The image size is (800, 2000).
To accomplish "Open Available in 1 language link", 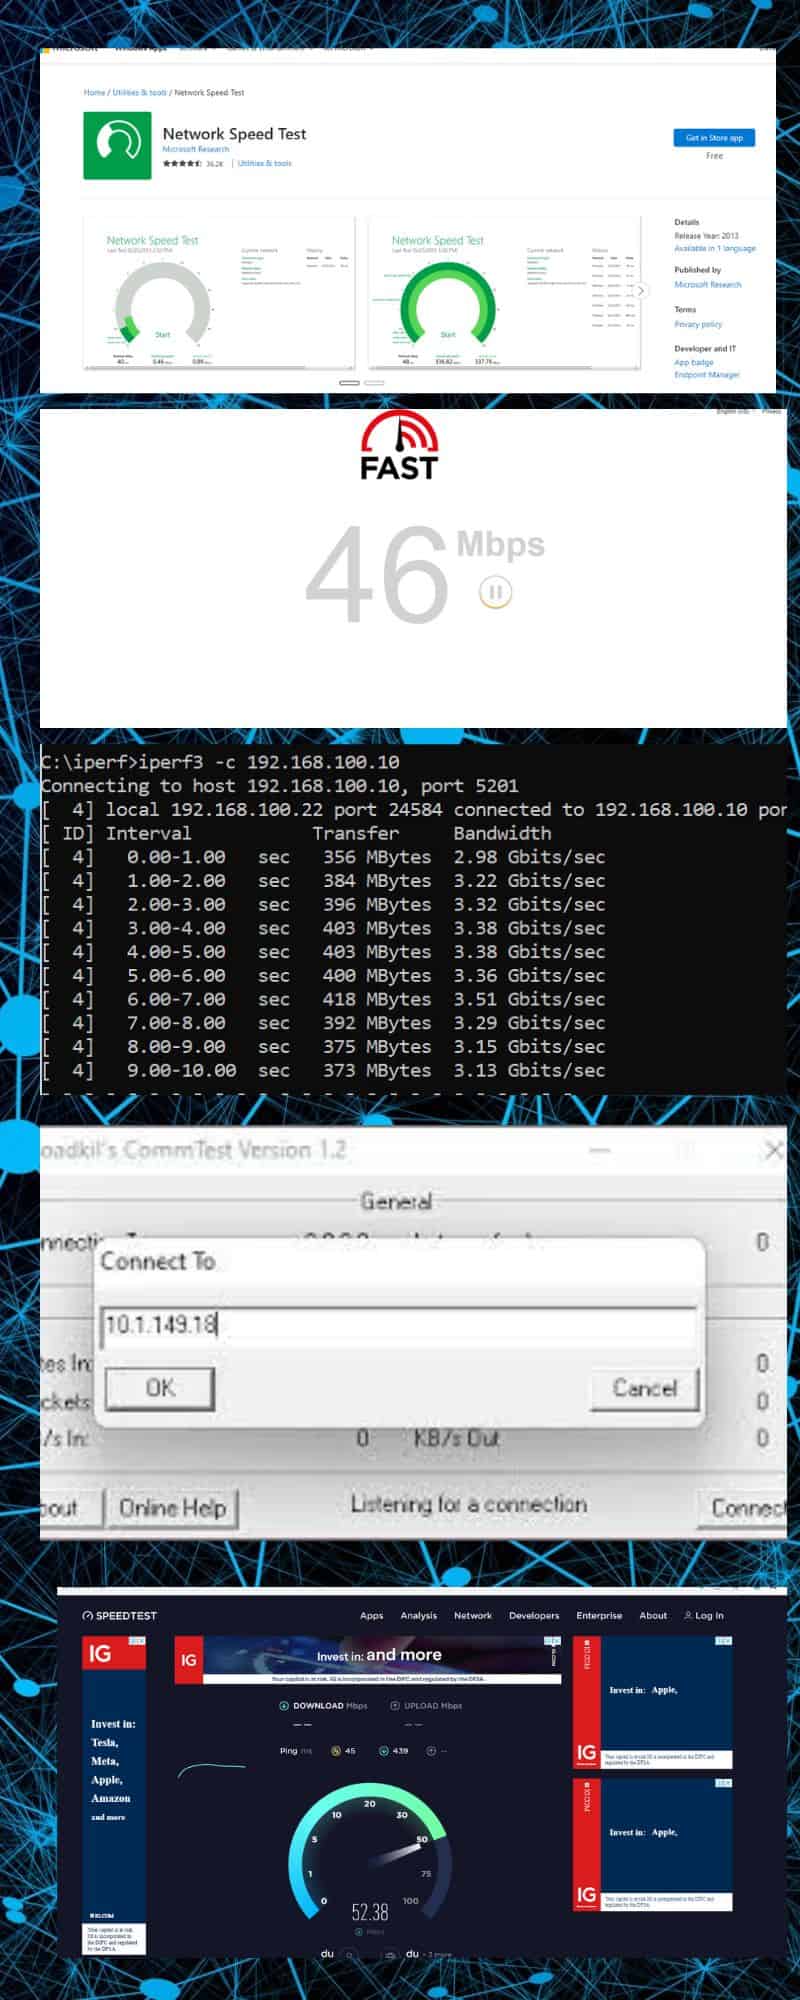I will coord(715,248).
